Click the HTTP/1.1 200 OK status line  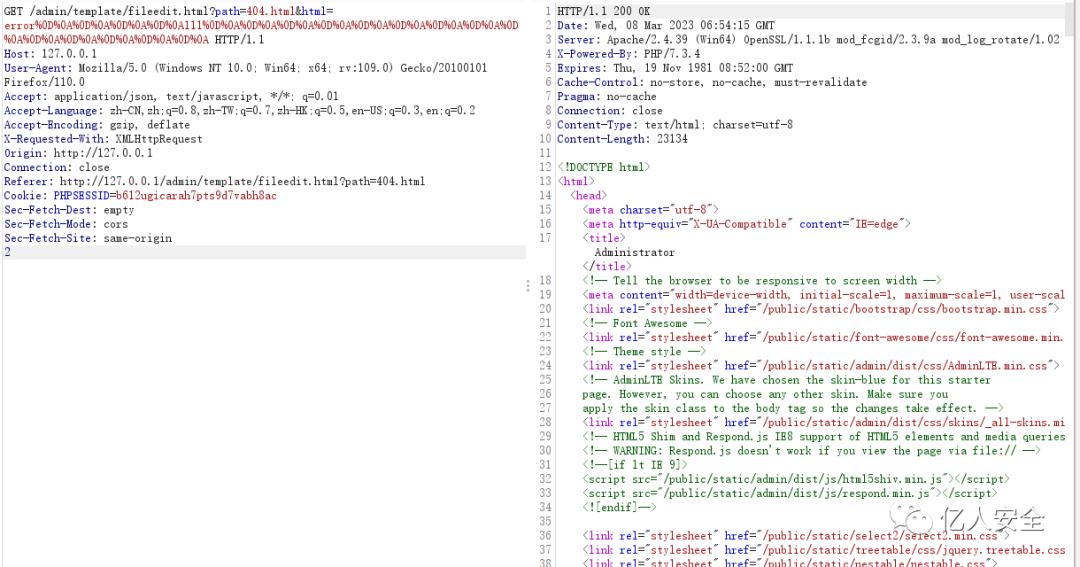click(603, 11)
